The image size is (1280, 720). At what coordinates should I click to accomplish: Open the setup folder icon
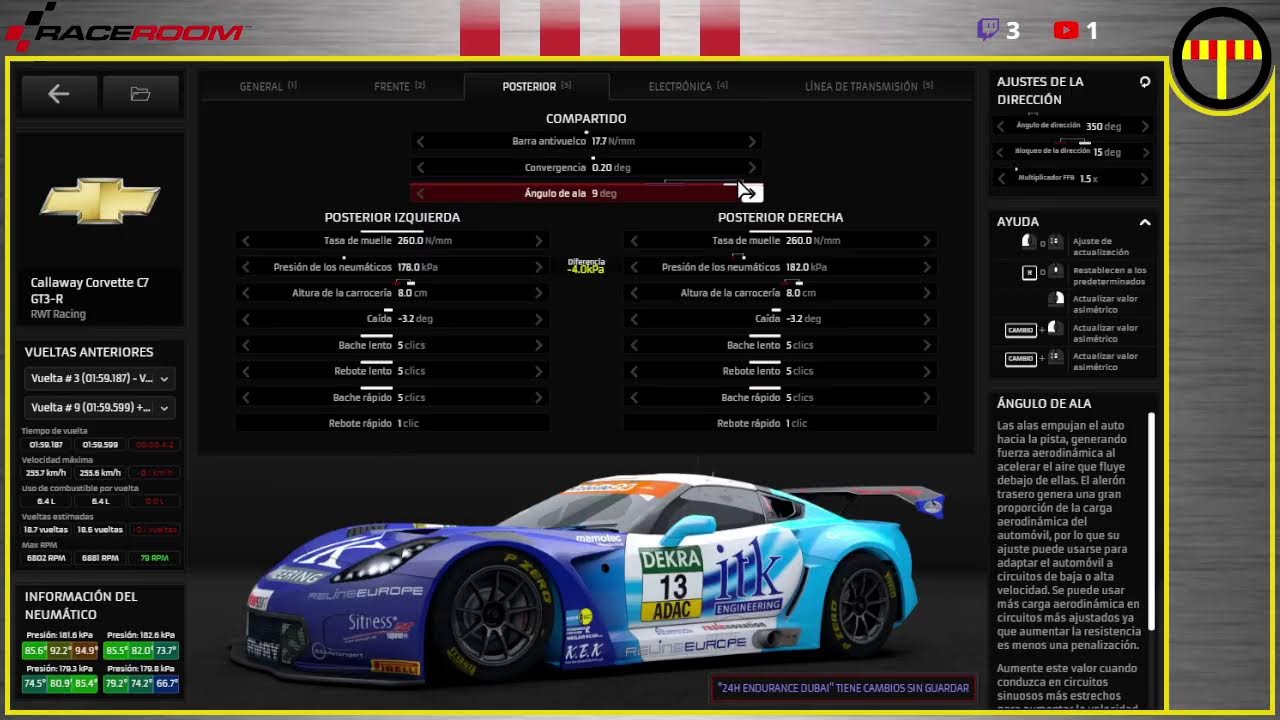140,94
